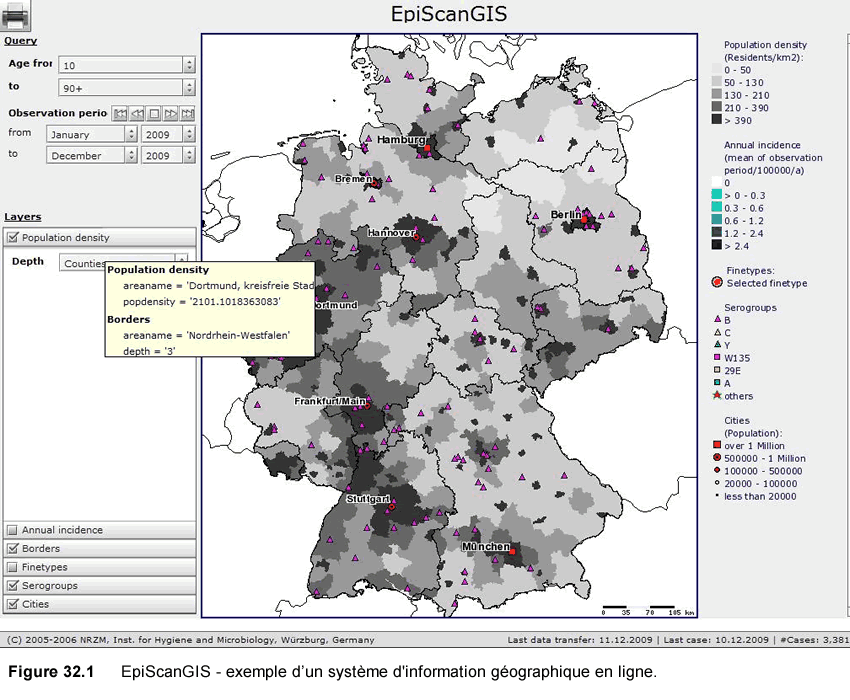This screenshot has height=700, width=850.
Task: Click the 0.3 - 0.6 annual incidence swatch
Action: [717, 207]
